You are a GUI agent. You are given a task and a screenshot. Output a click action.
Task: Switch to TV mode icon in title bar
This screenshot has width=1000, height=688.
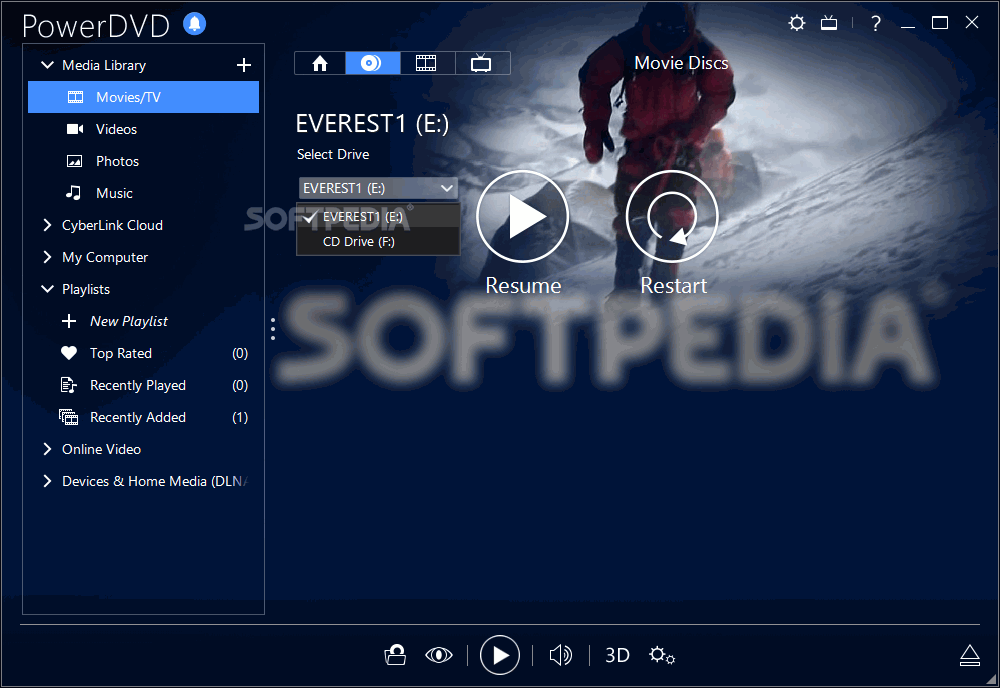click(829, 24)
